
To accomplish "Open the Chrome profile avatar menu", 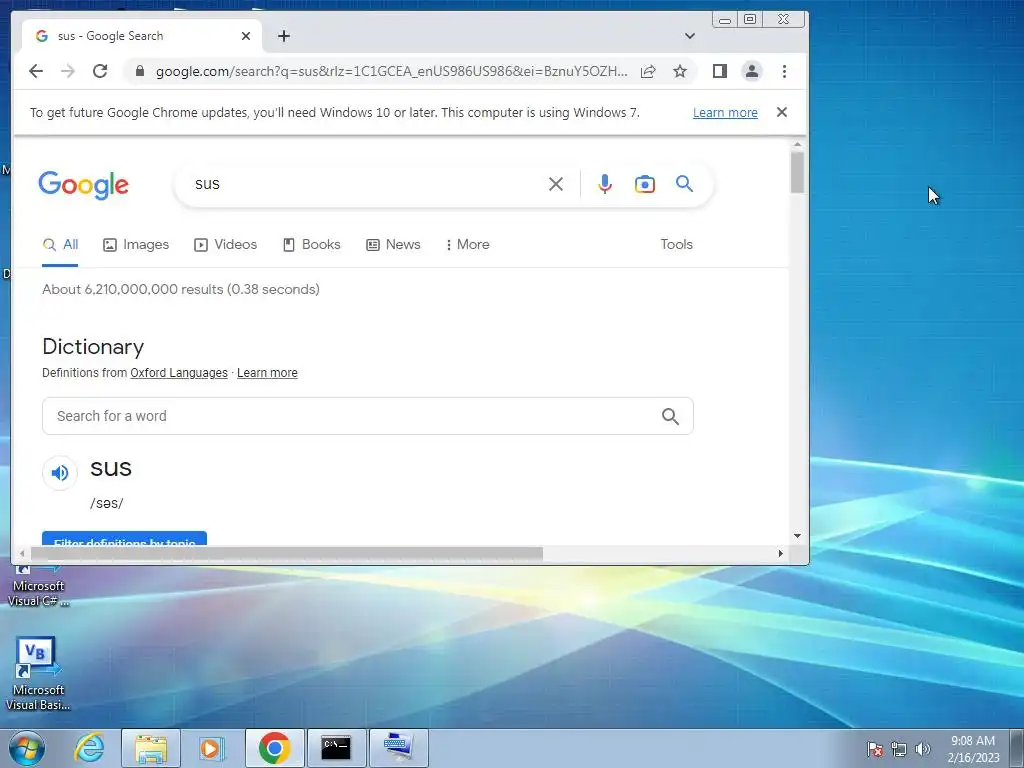I will (x=752, y=71).
